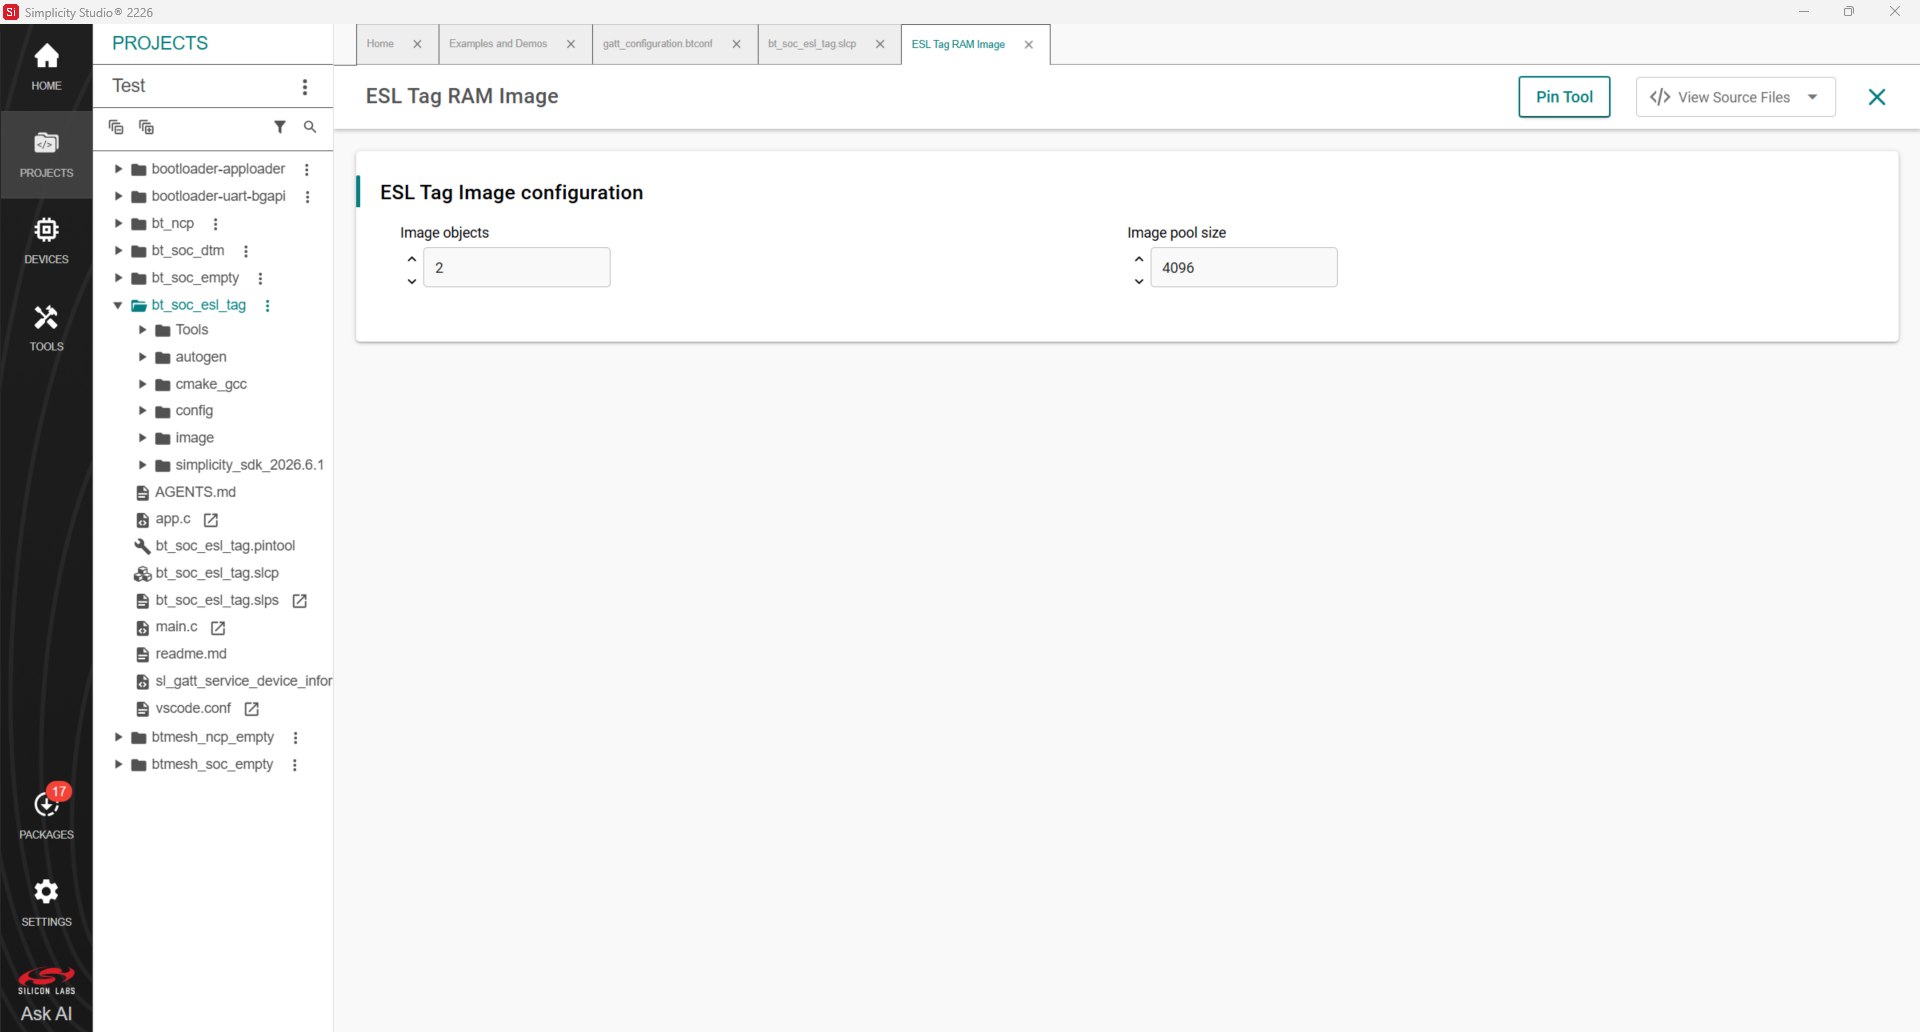Open the Projects sidebar section
Viewport: 1920px width, 1032px height.
coord(46,154)
